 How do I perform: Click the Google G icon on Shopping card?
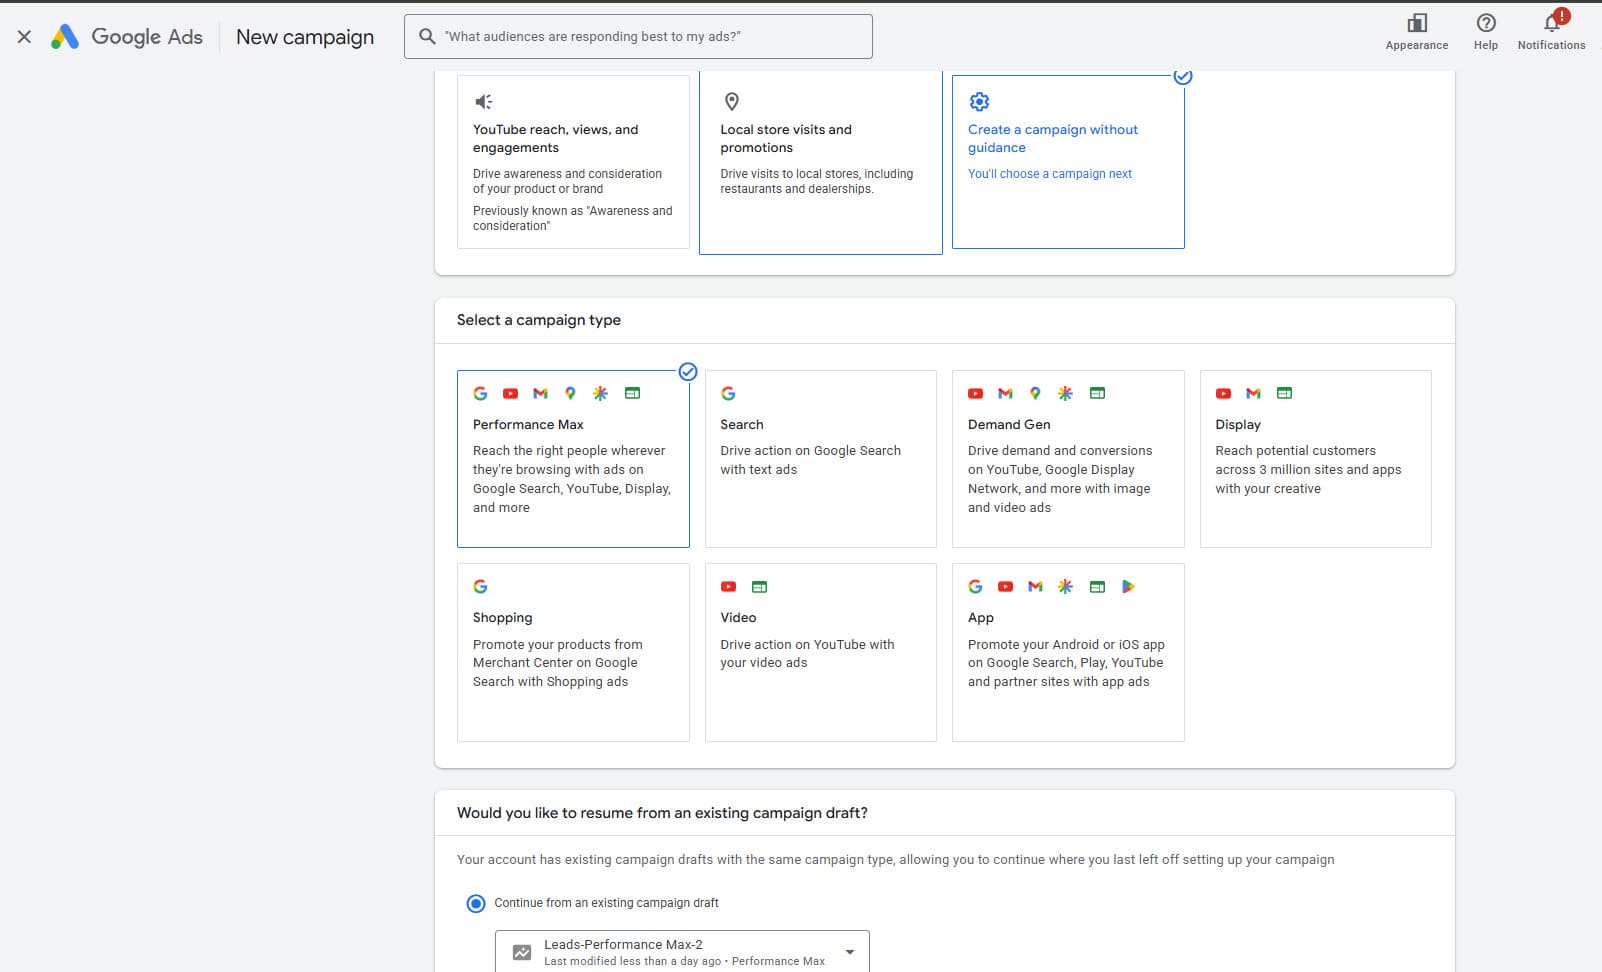coord(480,586)
